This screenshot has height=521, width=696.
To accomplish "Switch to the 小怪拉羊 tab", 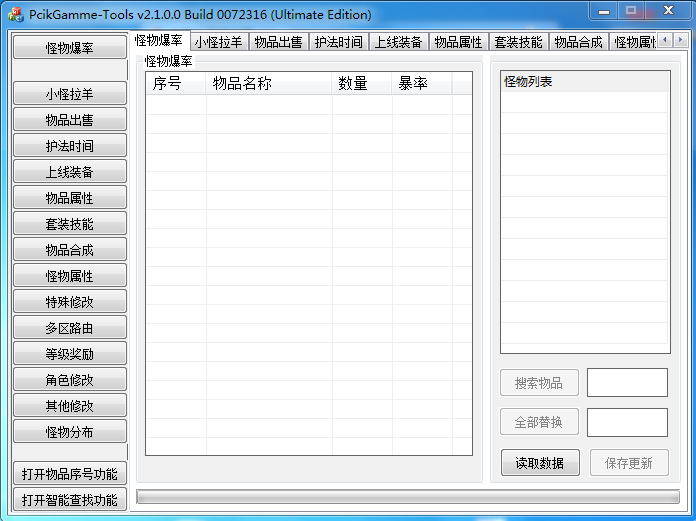I will [219, 42].
